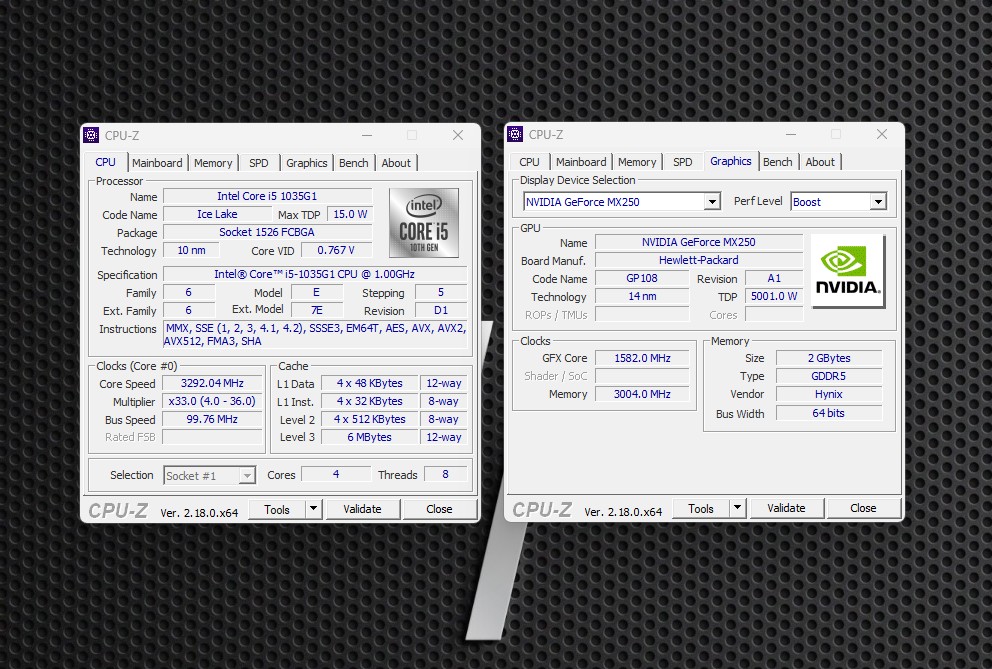The height and width of the screenshot is (669, 992).
Task: Expand the Perf Level Boost dropdown
Action: [x=877, y=202]
